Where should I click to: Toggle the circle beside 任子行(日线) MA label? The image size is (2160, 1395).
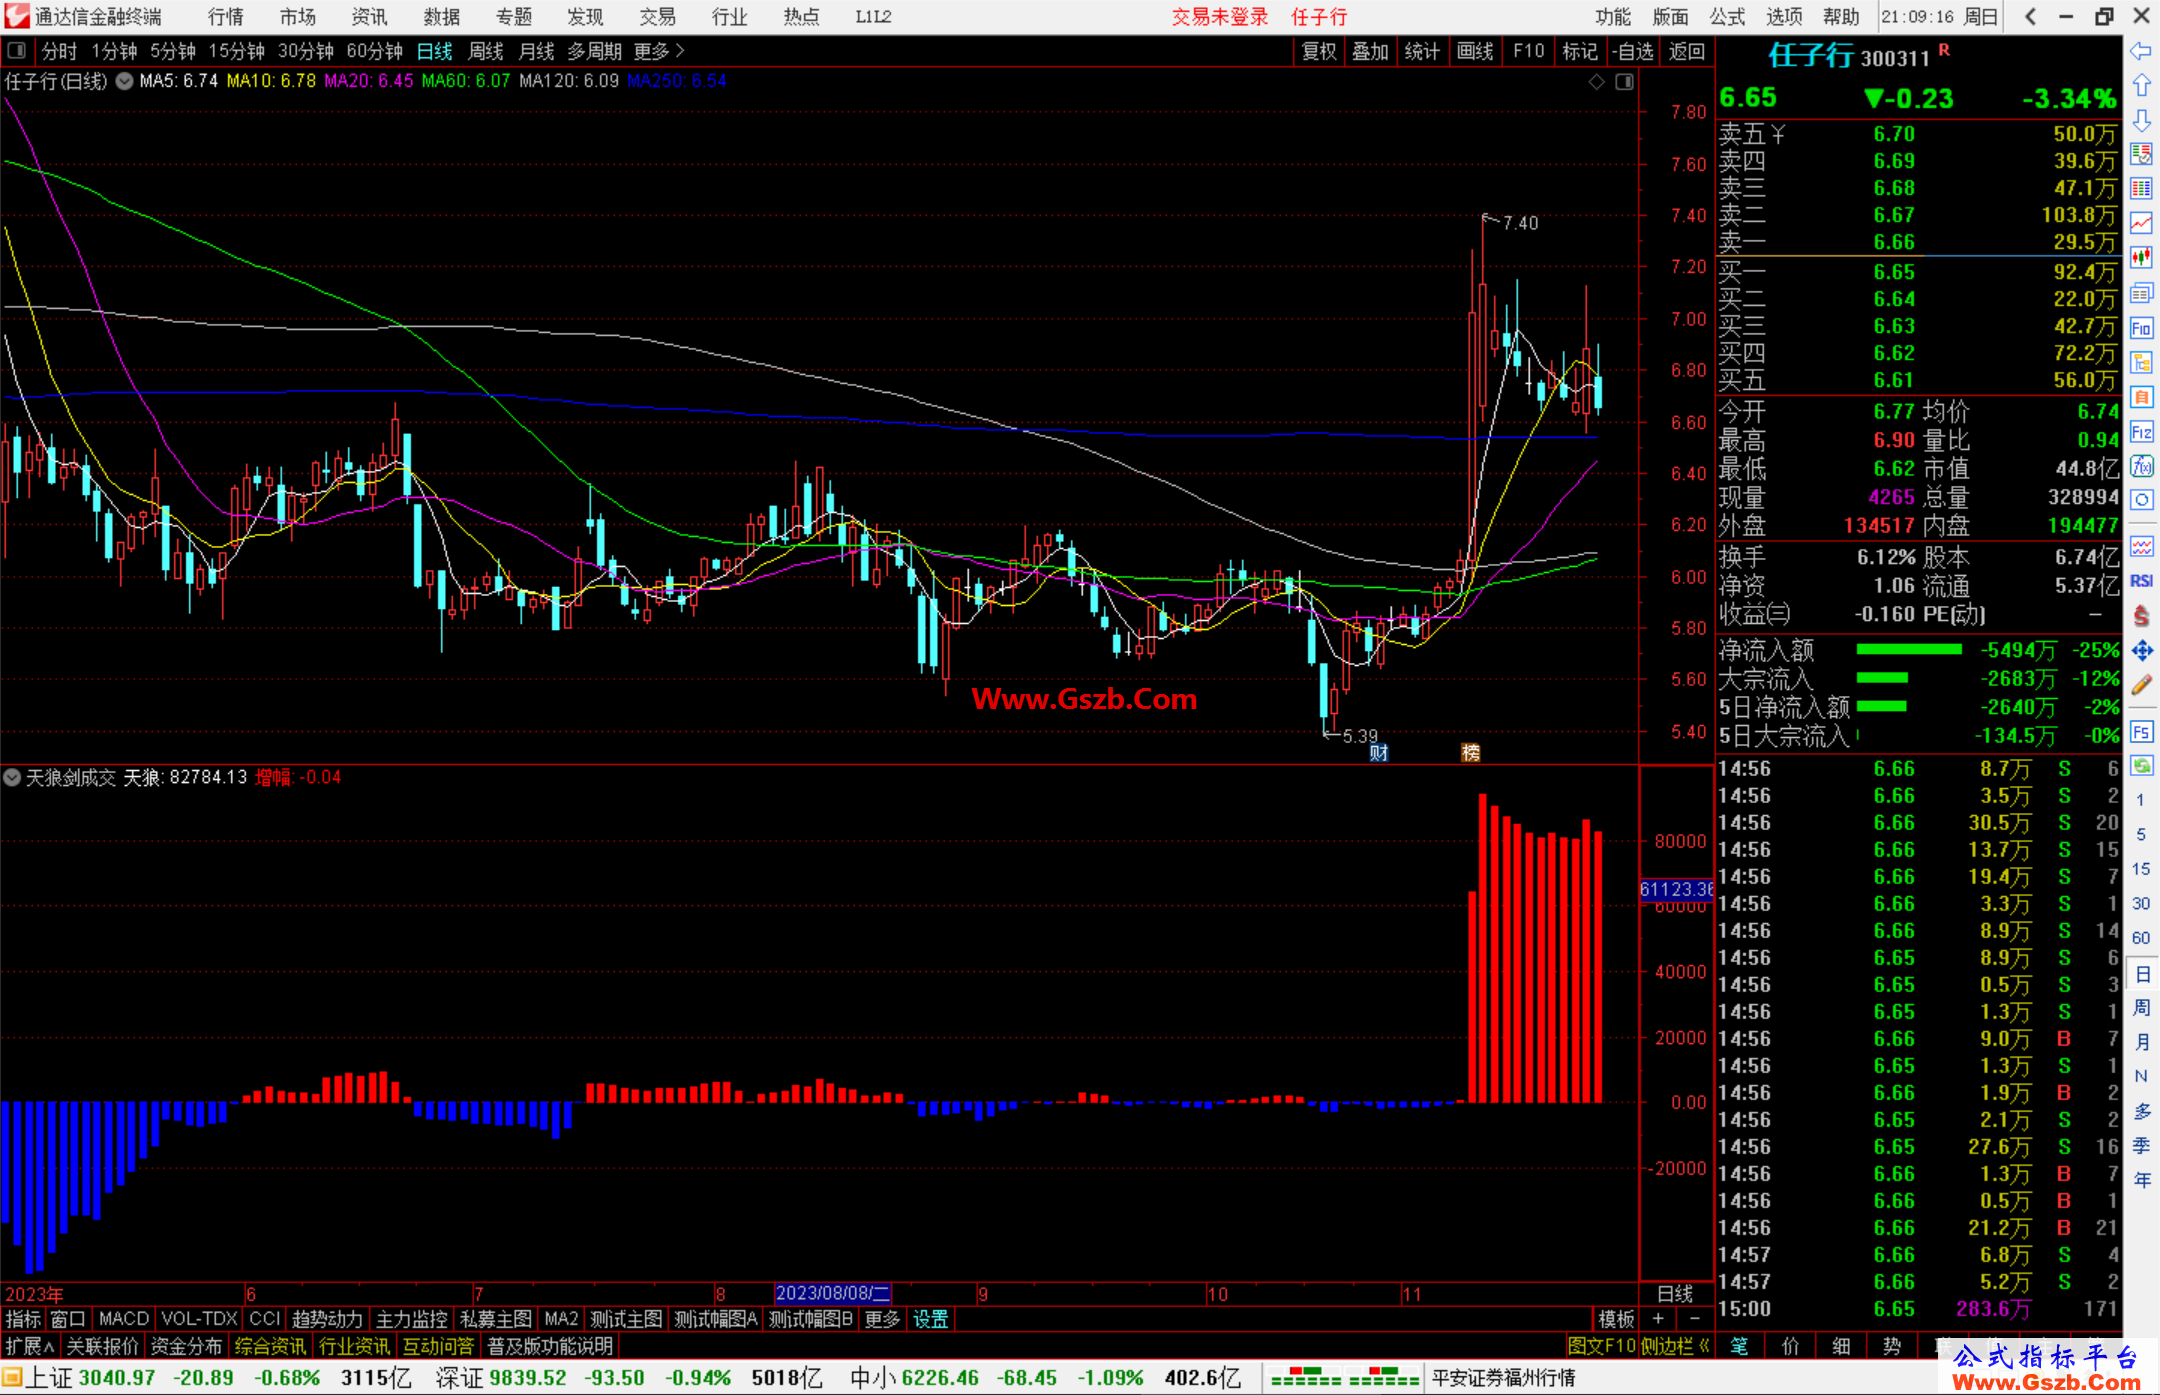pyautogui.click(x=124, y=81)
